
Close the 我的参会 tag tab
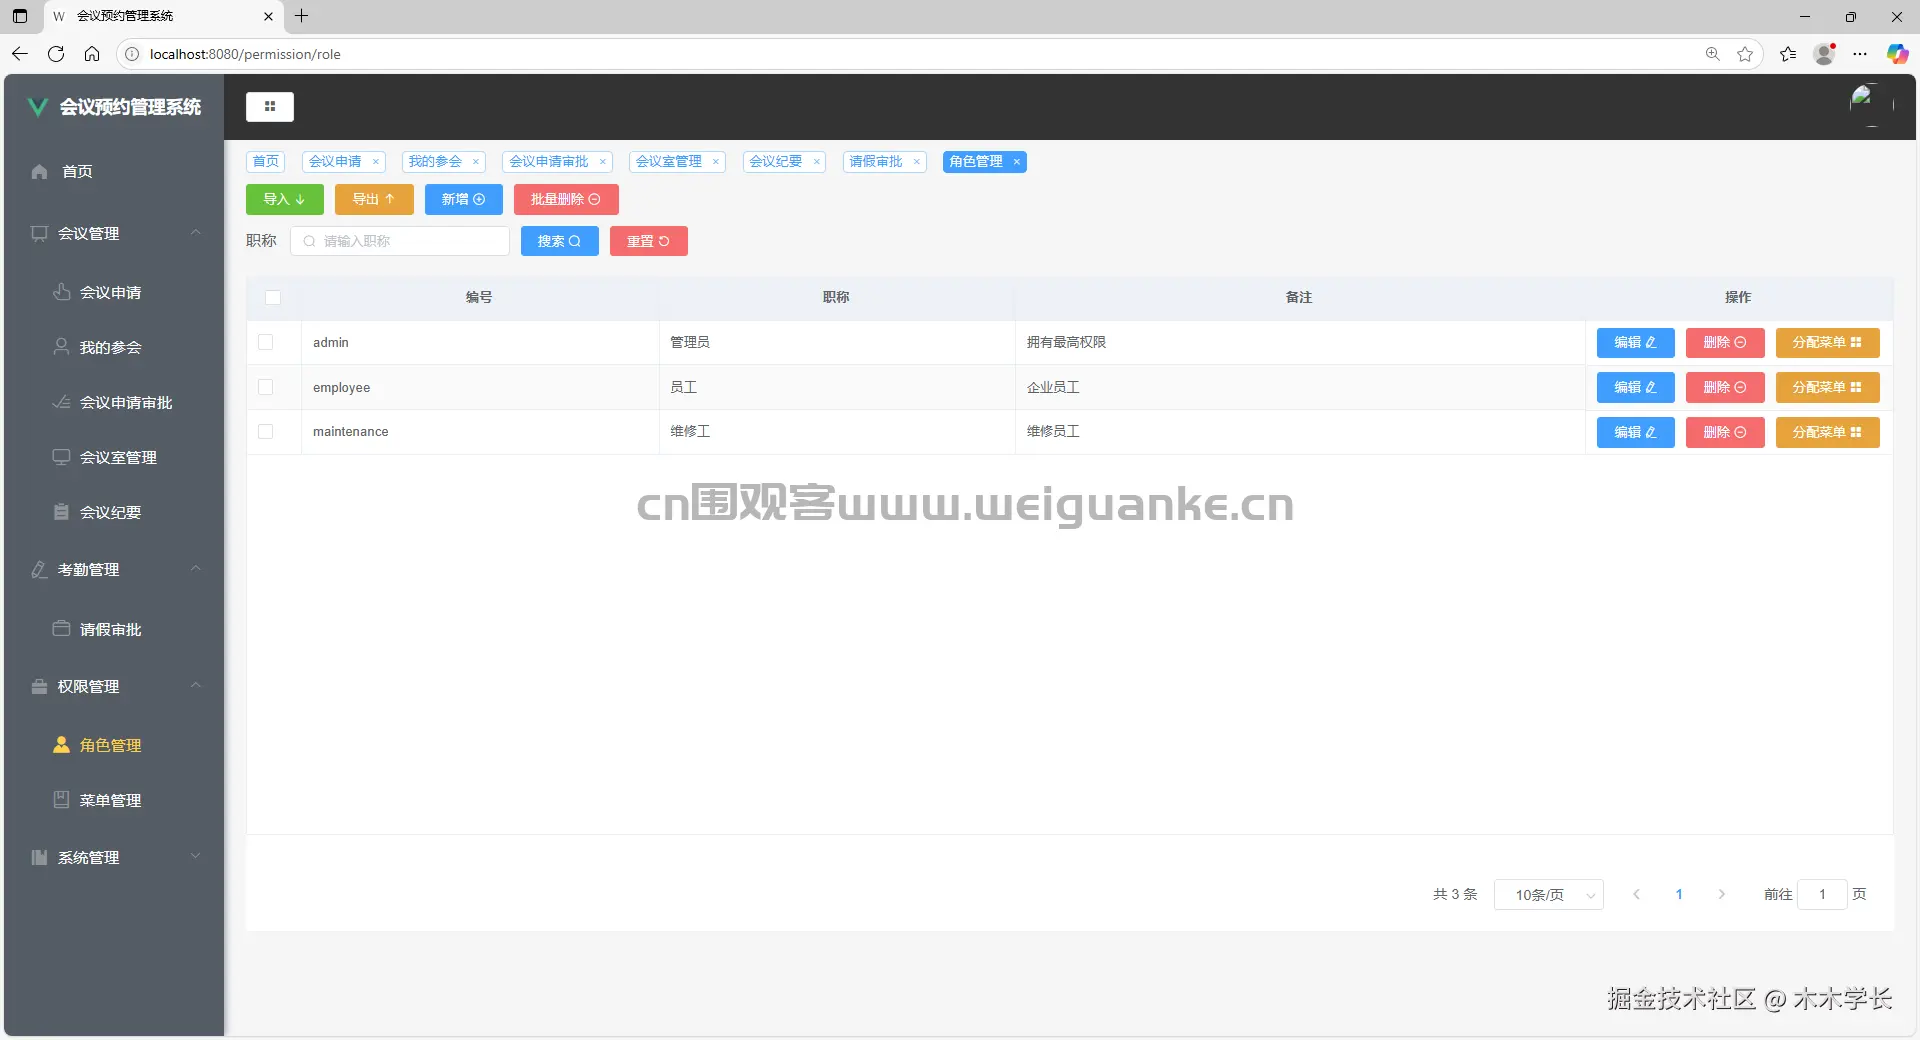(476, 162)
